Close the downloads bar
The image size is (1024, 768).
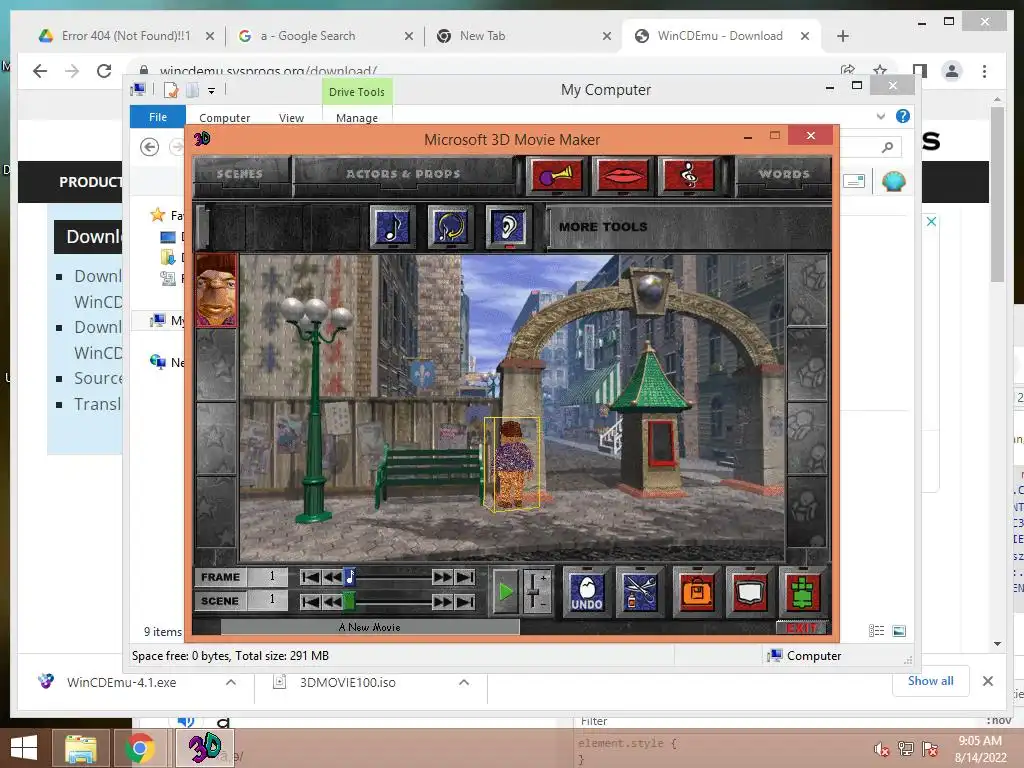[987, 681]
